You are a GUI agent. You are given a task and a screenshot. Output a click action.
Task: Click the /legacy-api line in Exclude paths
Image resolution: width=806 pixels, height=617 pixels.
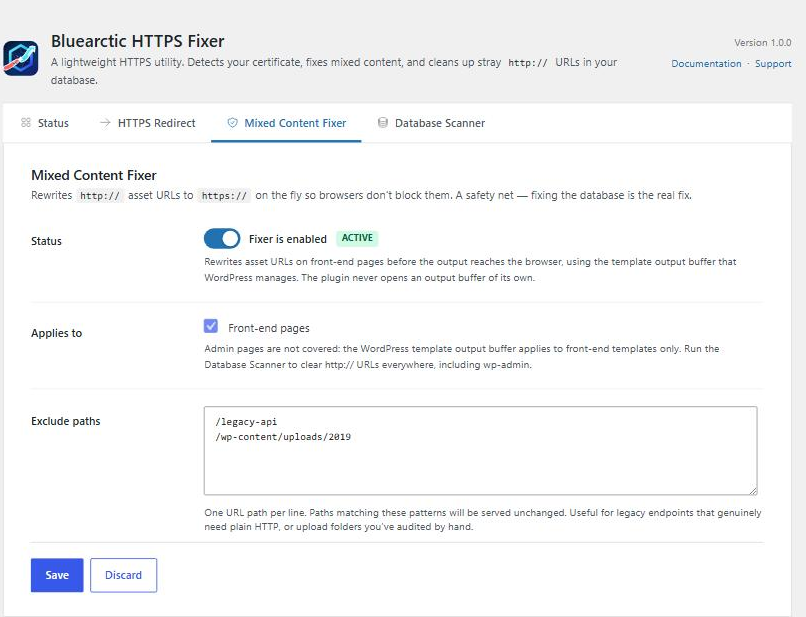pyautogui.click(x=246, y=422)
